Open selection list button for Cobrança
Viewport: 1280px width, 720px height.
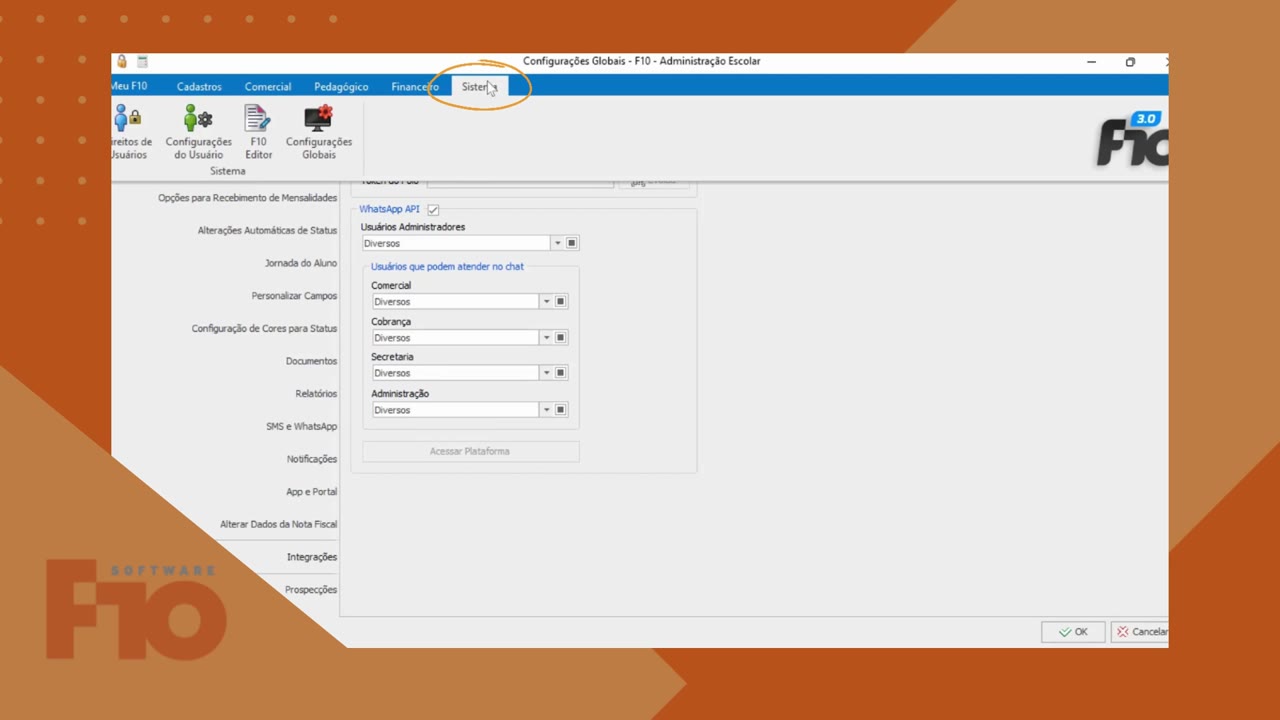[x=560, y=337]
